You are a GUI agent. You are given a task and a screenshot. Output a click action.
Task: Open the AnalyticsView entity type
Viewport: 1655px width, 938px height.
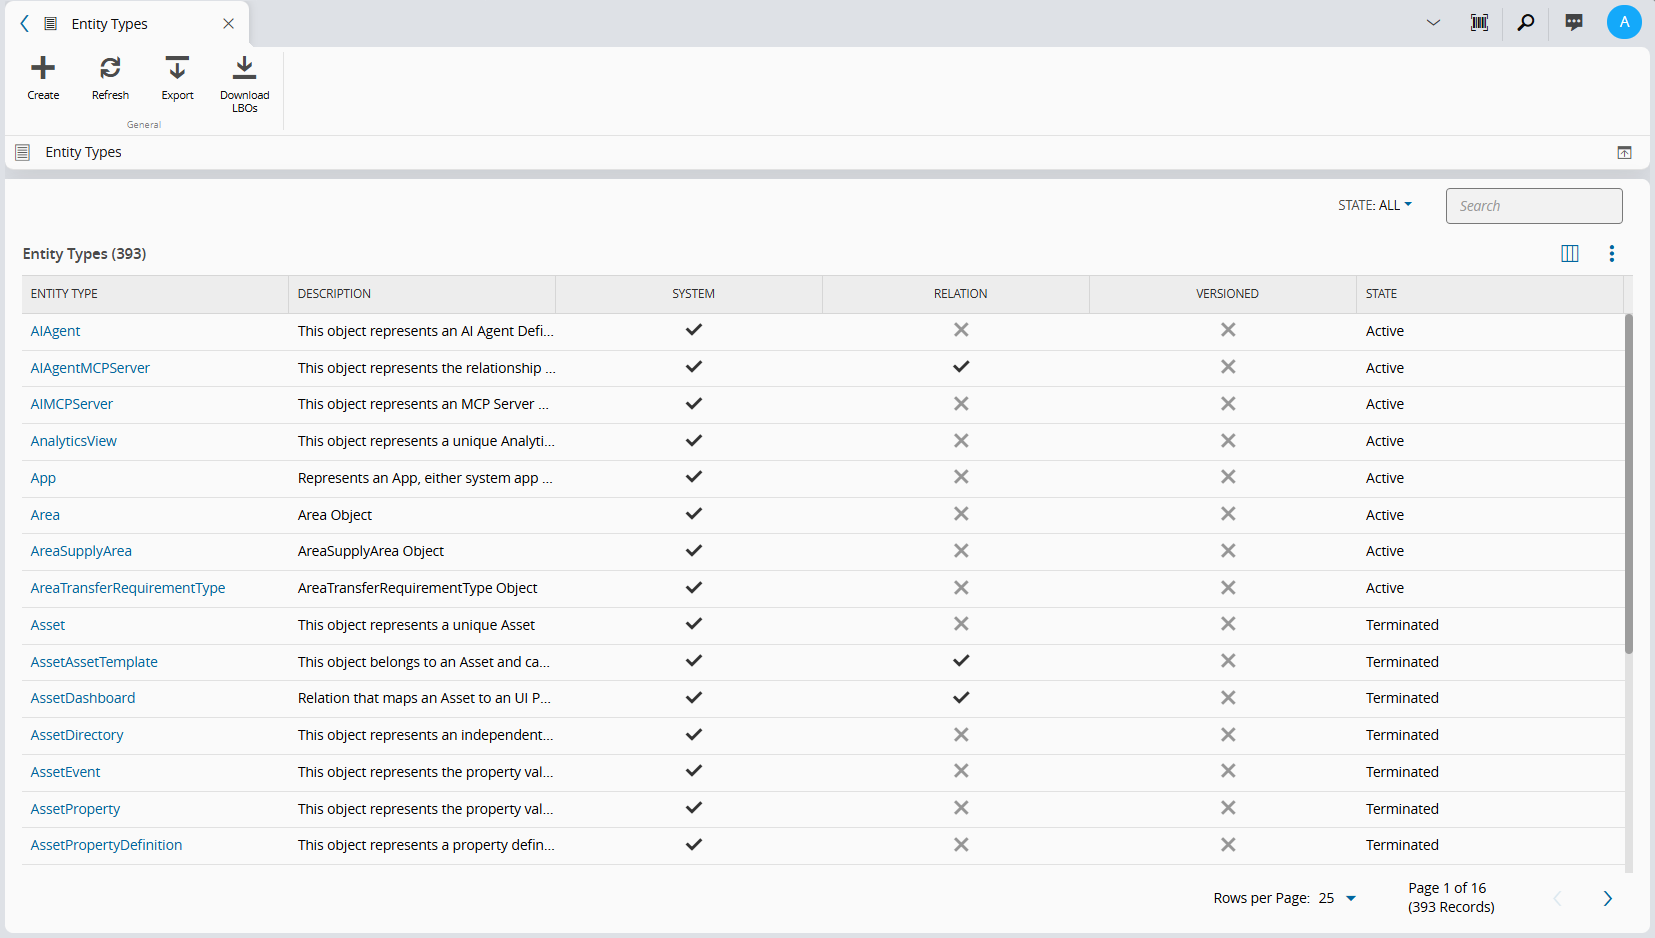(73, 441)
